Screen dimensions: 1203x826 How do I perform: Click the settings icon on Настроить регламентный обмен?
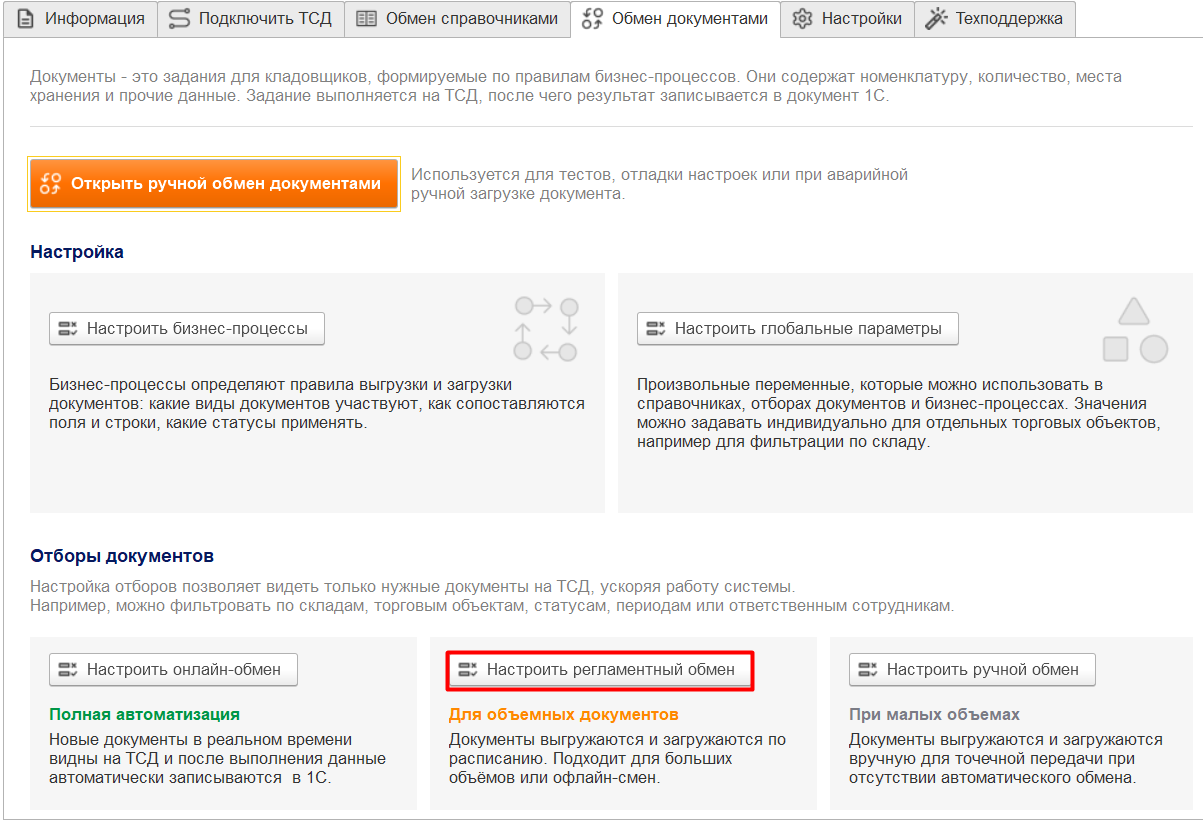point(468,669)
